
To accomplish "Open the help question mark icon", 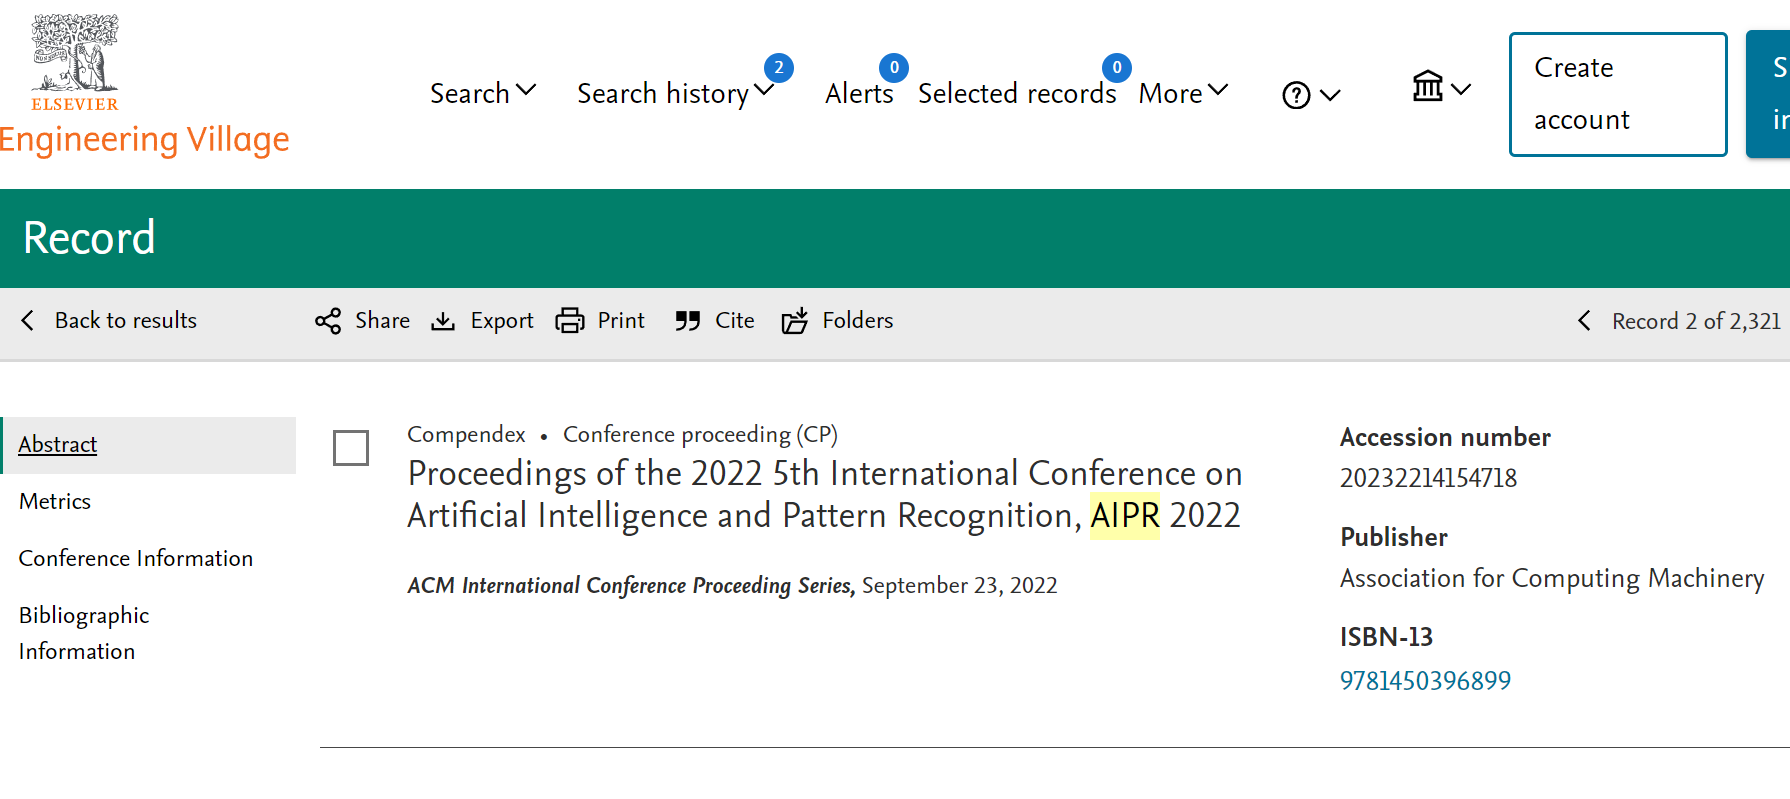I will pyautogui.click(x=1296, y=95).
